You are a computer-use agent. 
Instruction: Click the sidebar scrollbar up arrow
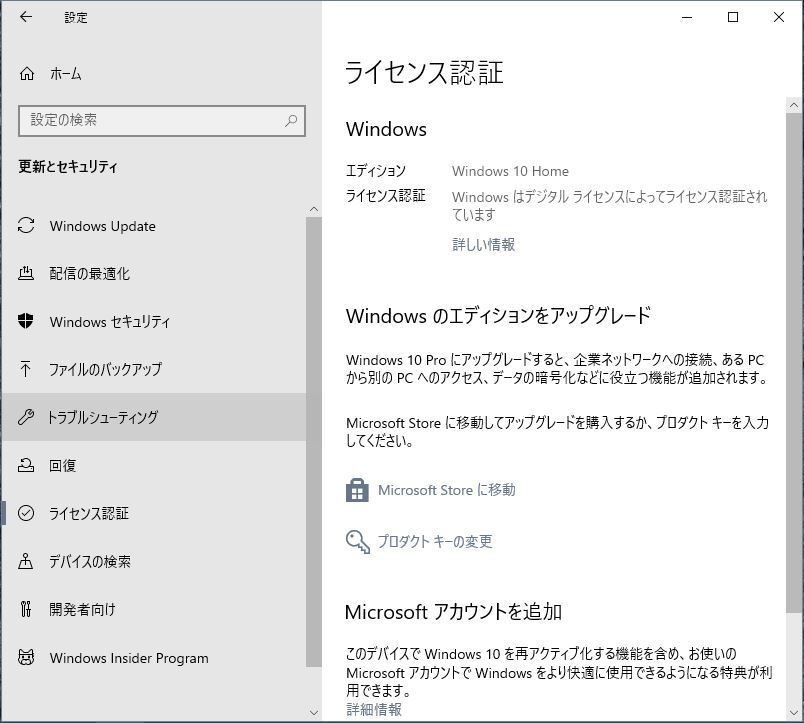tap(314, 209)
